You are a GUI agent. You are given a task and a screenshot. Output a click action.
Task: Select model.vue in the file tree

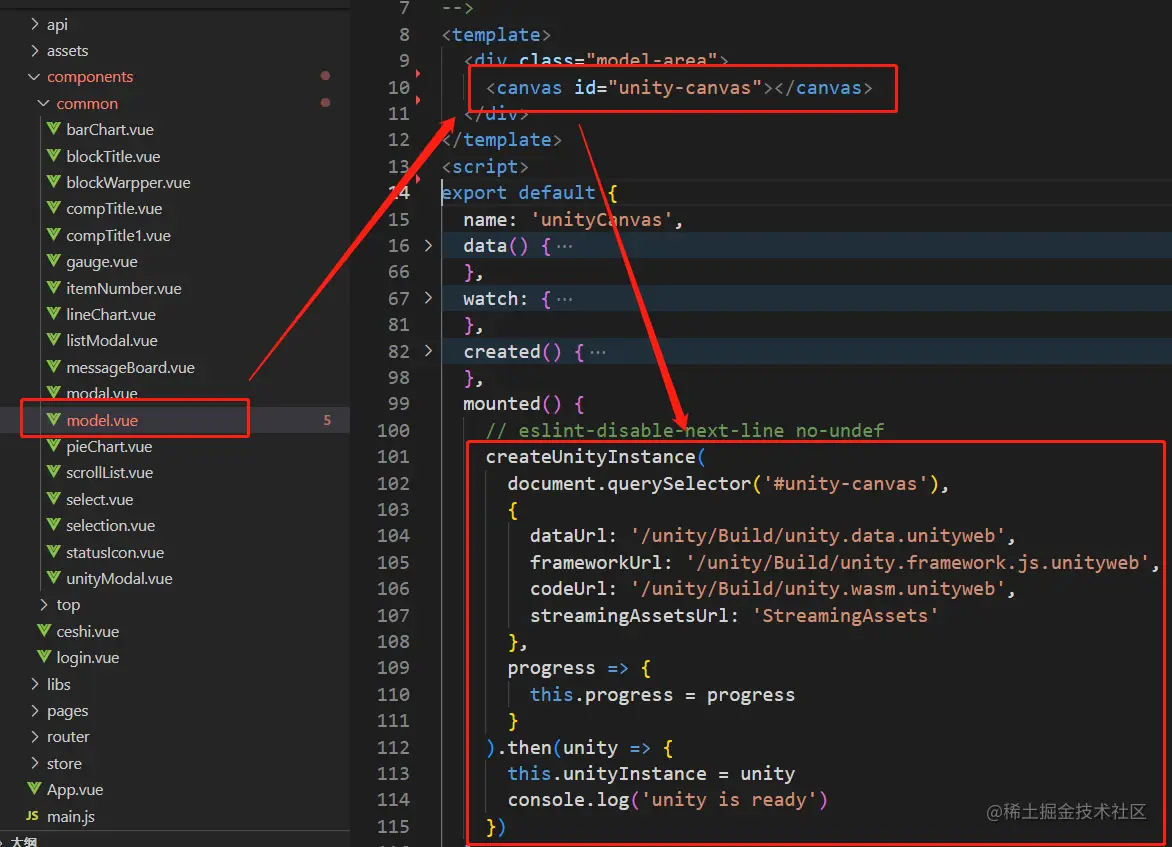tap(102, 420)
